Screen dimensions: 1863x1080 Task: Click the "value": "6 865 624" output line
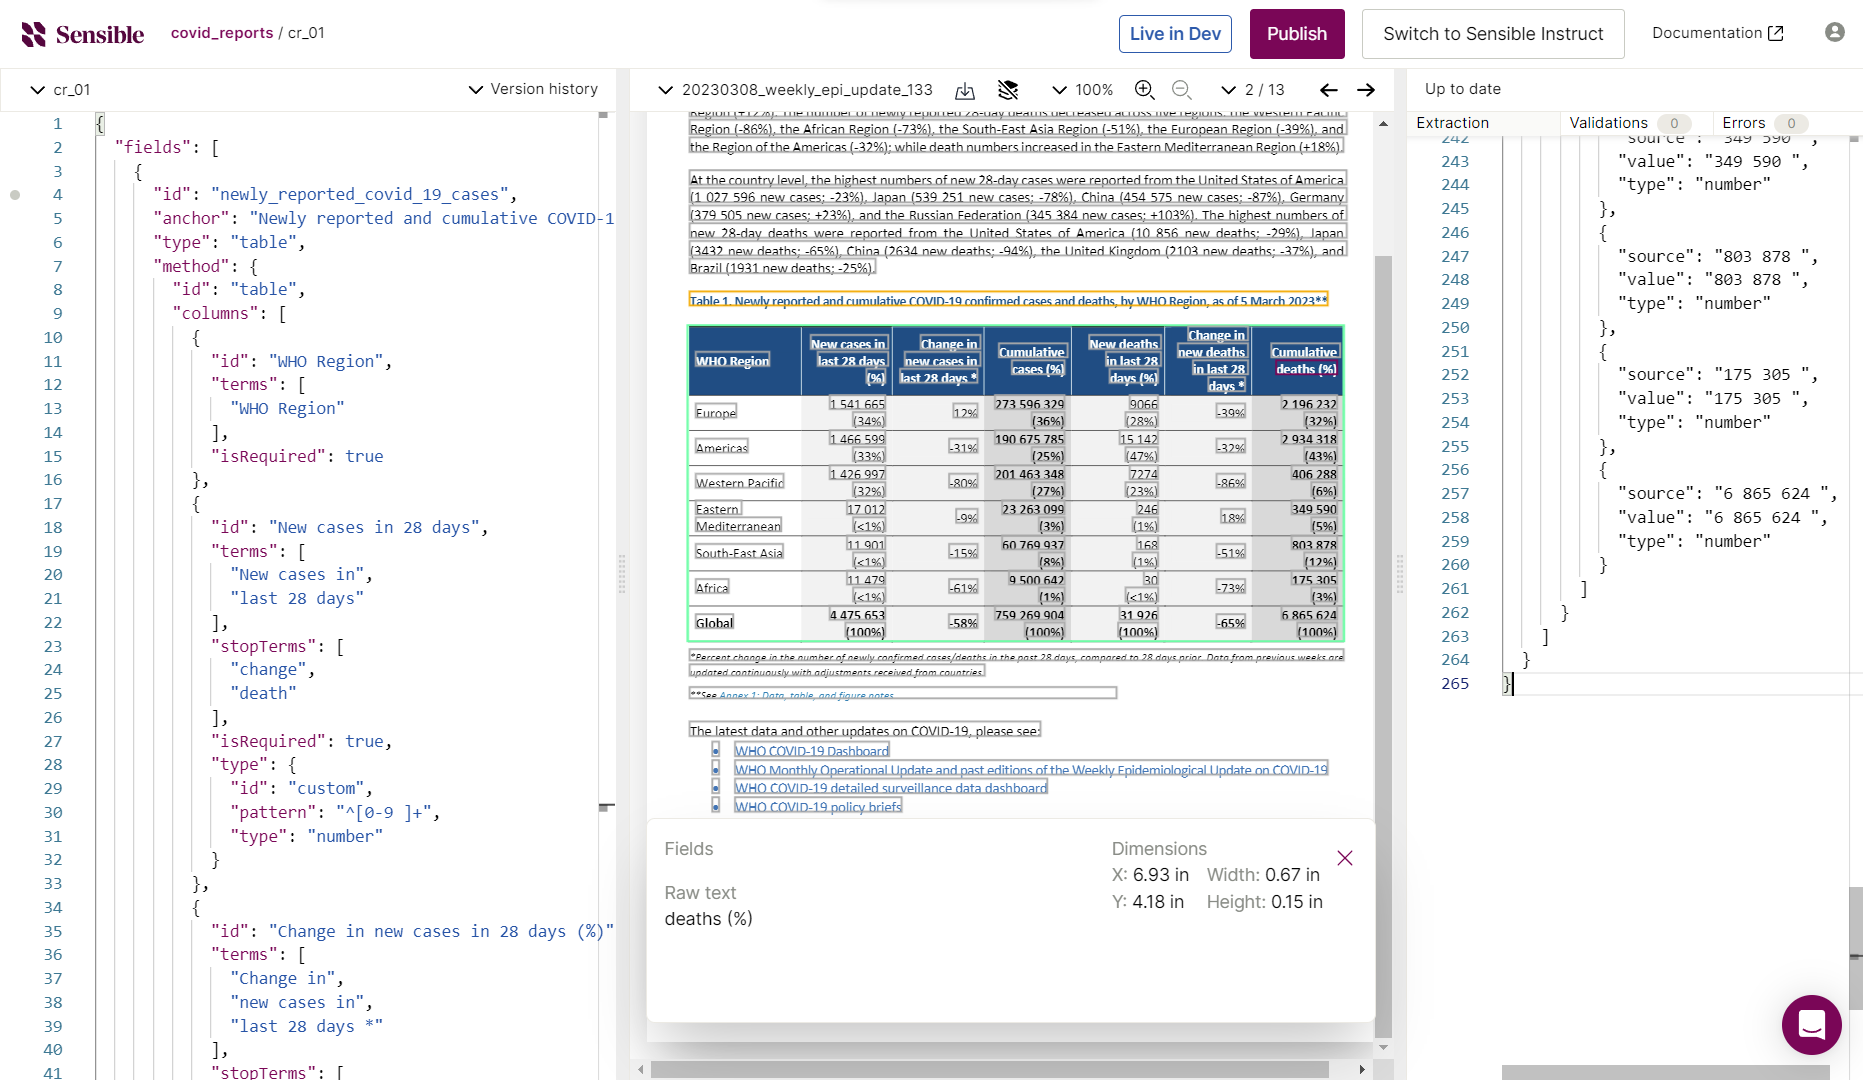pos(1722,518)
